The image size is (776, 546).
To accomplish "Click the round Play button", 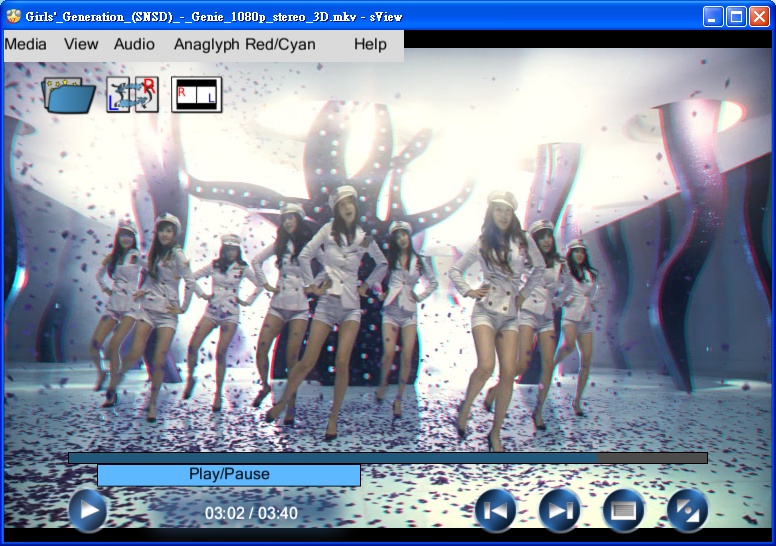I will pos(88,510).
